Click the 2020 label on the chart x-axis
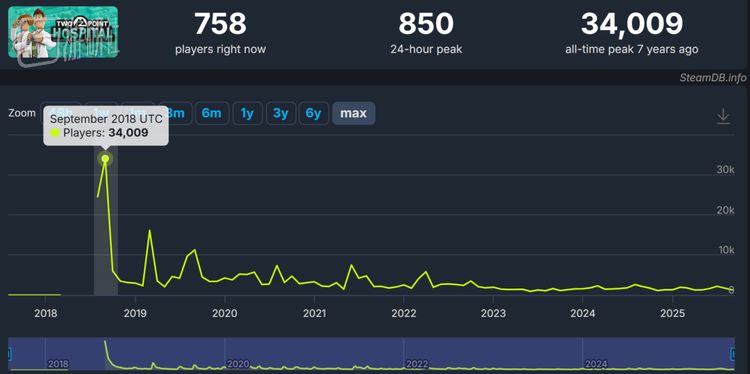 tap(224, 313)
